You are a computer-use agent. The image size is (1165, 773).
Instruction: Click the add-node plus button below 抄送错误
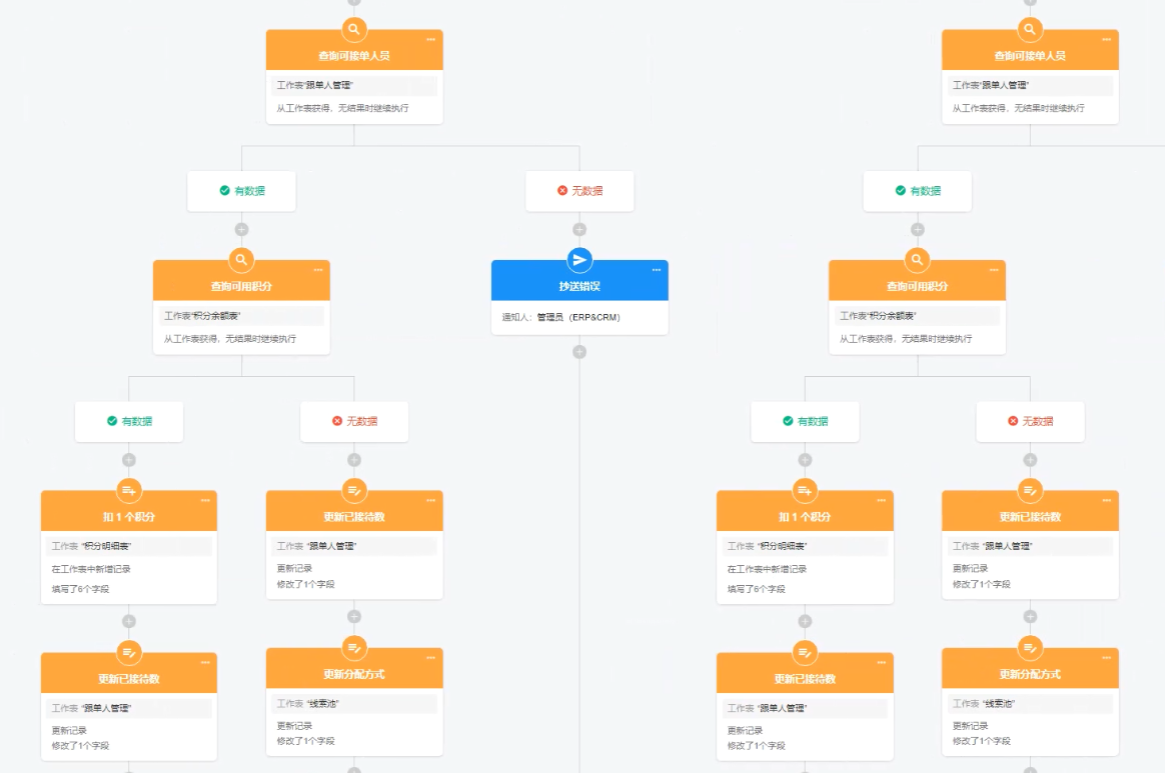pyautogui.click(x=579, y=352)
